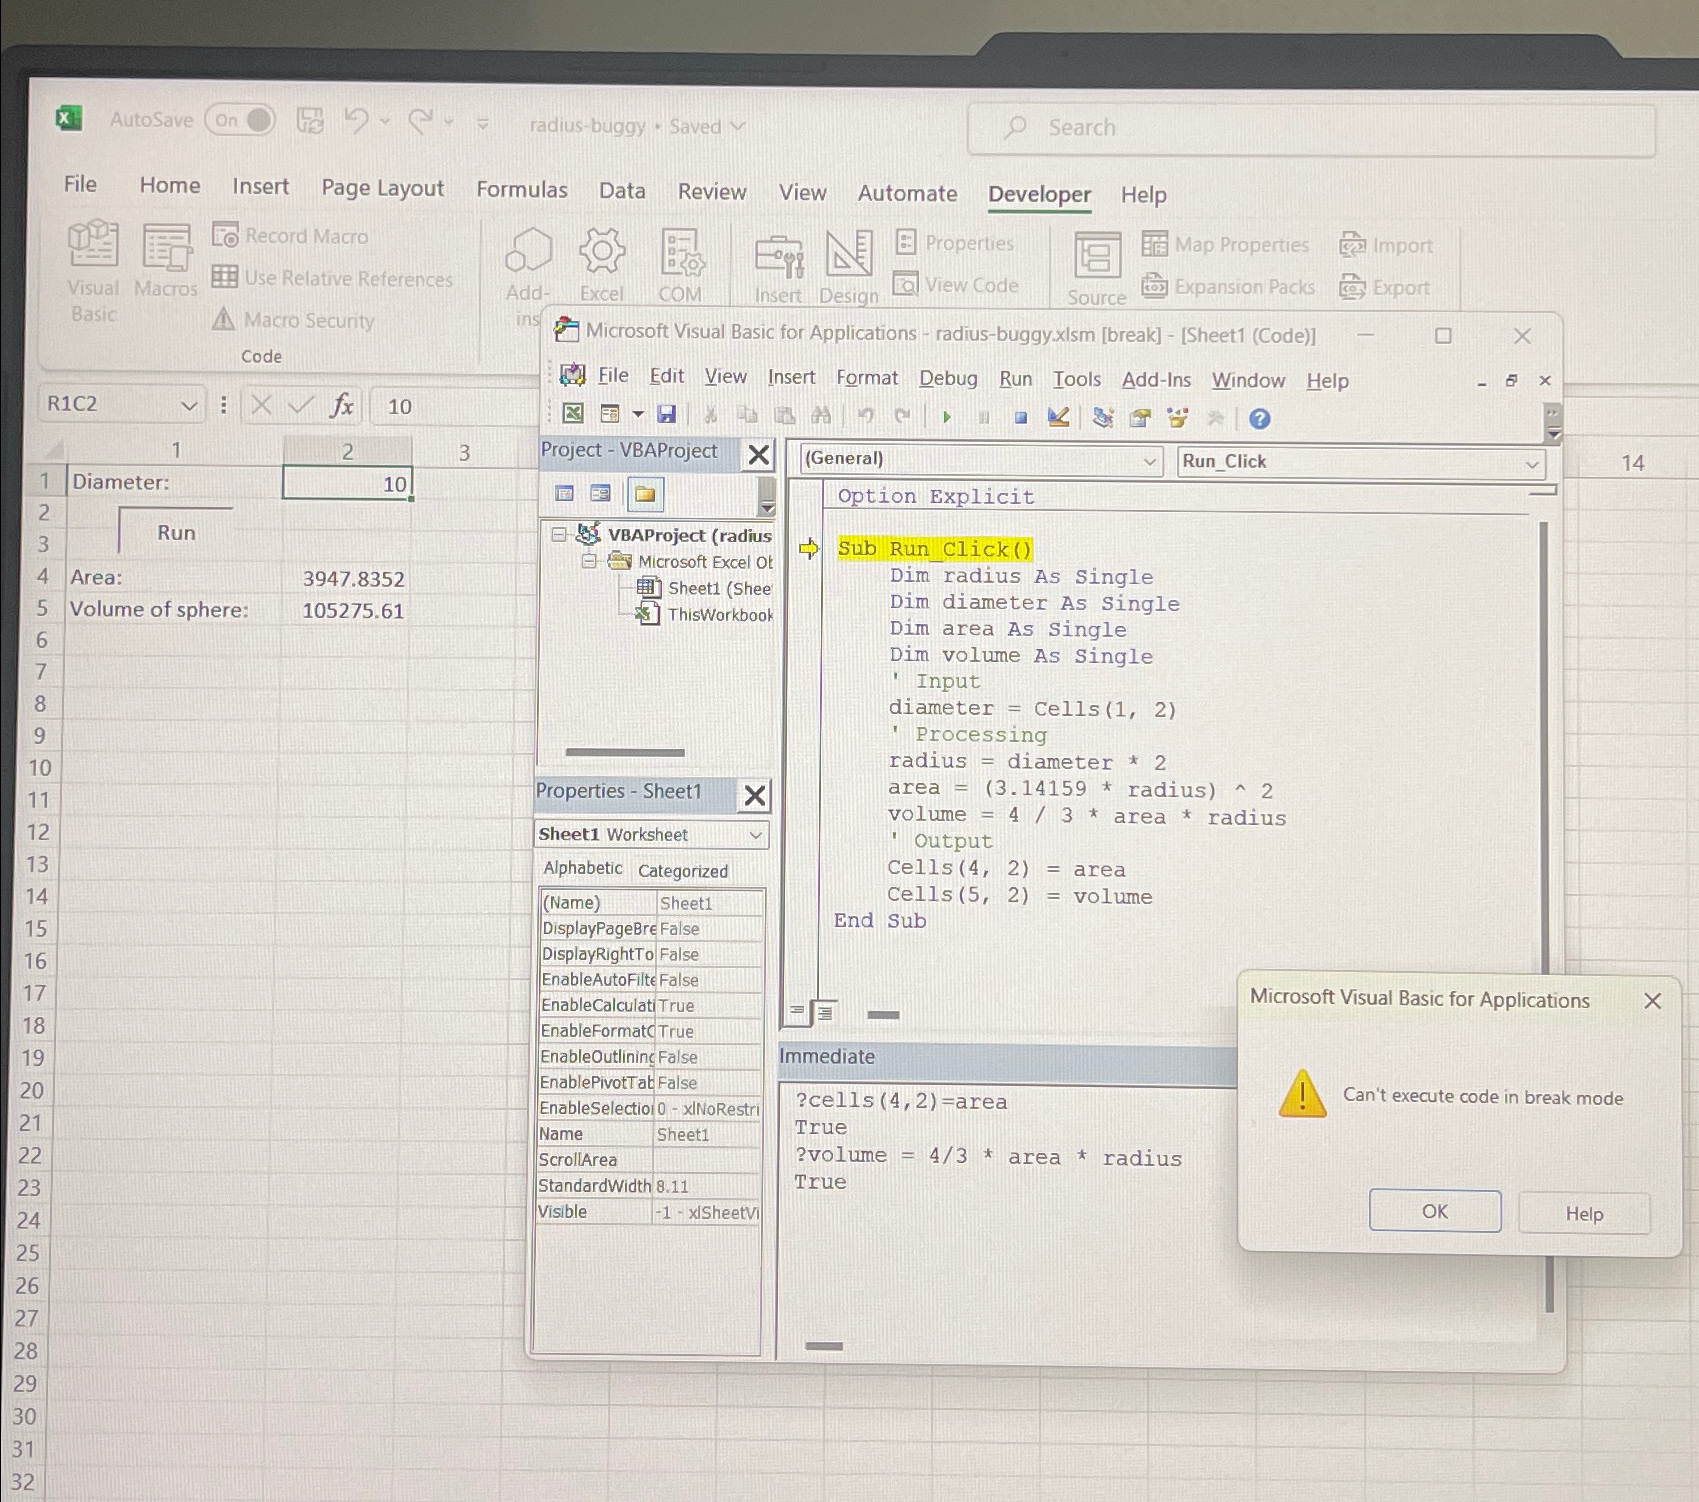The width and height of the screenshot is (1699, 1502).
Task: Click OK in the break mode dialog
Action: [1435, 1211]
